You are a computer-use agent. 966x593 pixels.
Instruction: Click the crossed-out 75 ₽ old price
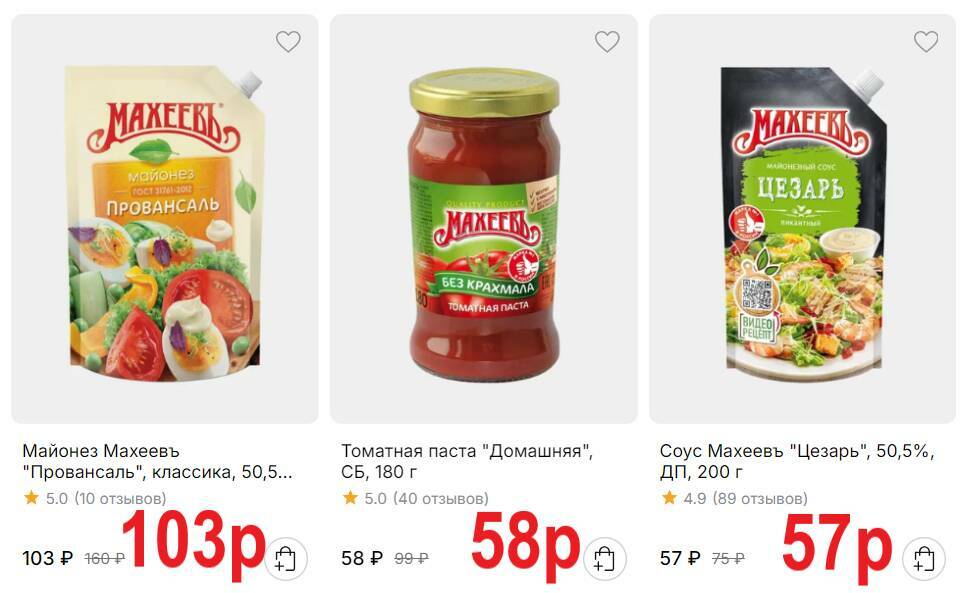click(x=728, y=559)
